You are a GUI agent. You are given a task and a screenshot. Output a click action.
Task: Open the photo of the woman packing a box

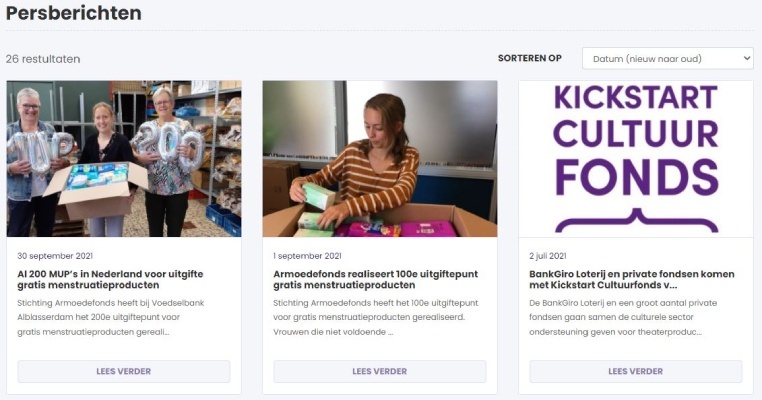click(380, 158)
